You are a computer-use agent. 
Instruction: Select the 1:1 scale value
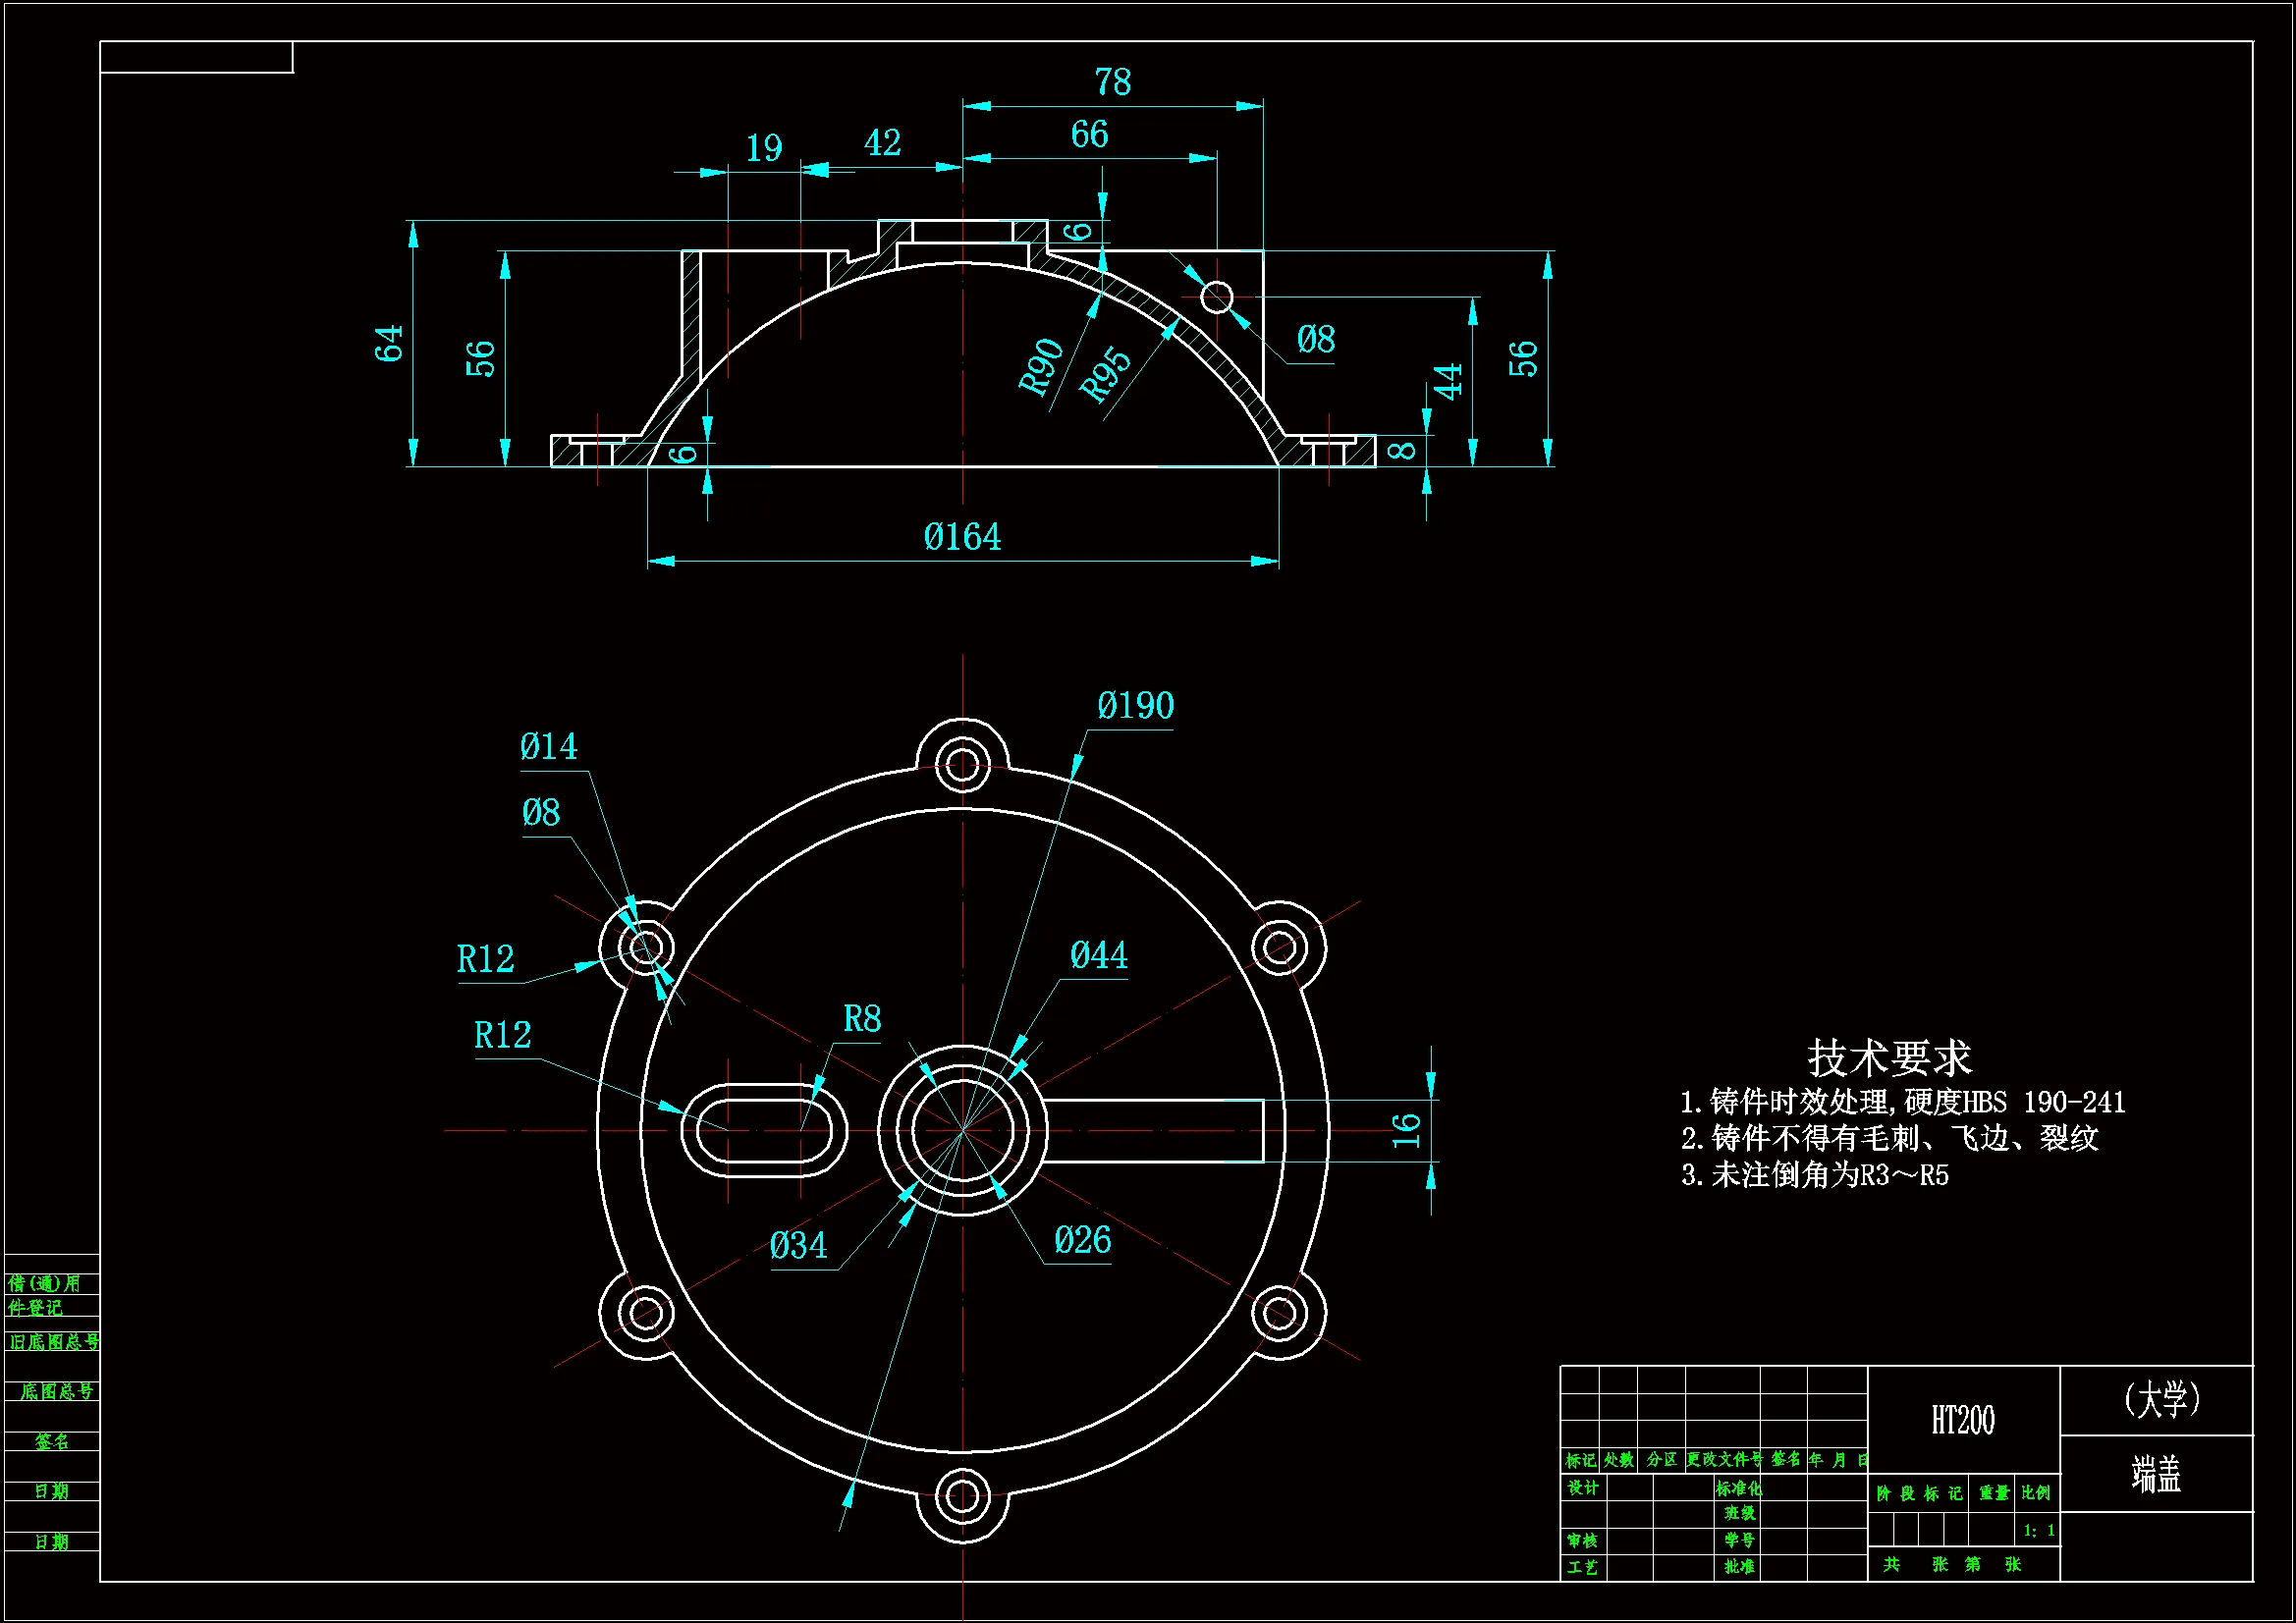(2038, 1530)
